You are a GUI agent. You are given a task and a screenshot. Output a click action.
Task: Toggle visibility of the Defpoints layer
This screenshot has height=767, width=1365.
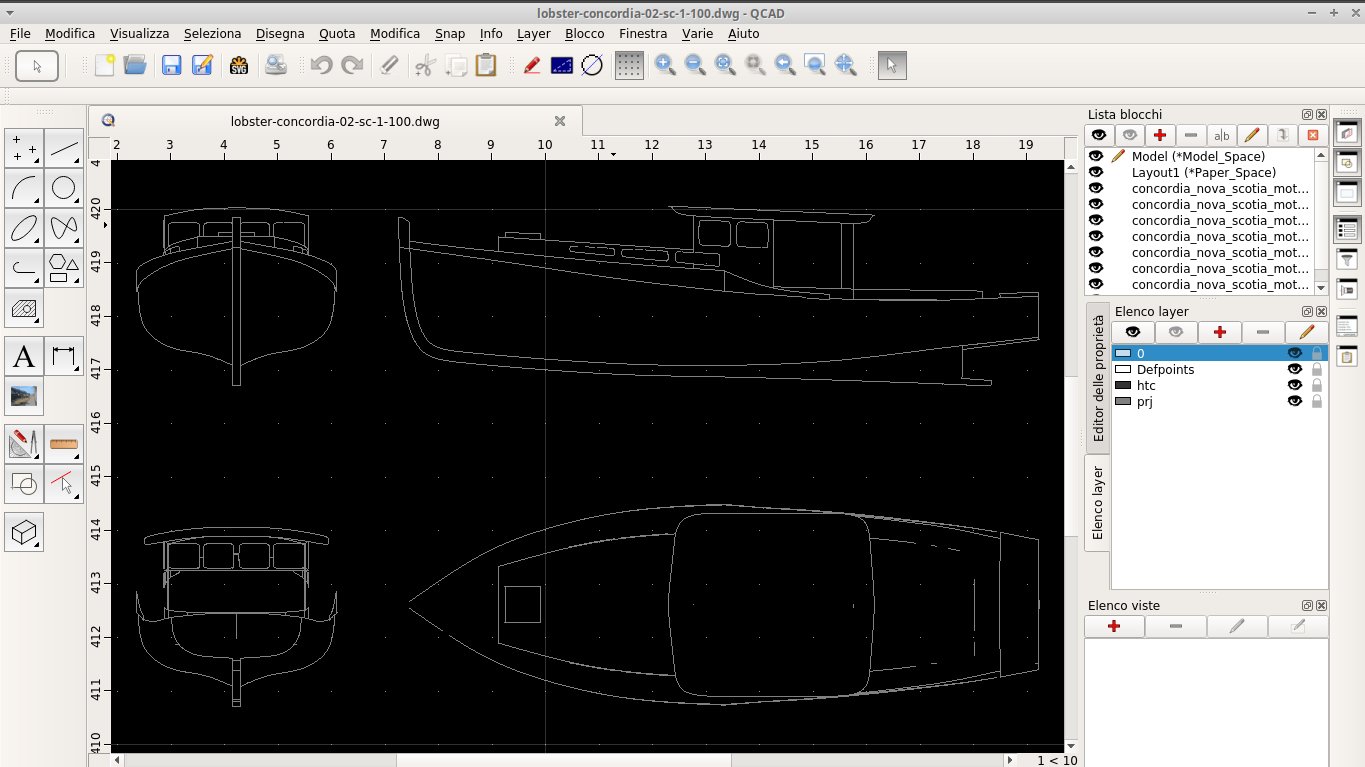pos(1295,369)
